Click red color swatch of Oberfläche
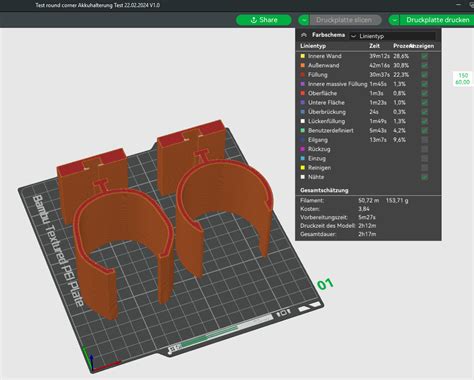This screenshot has width=474, height=380. (x=303, y=93)
